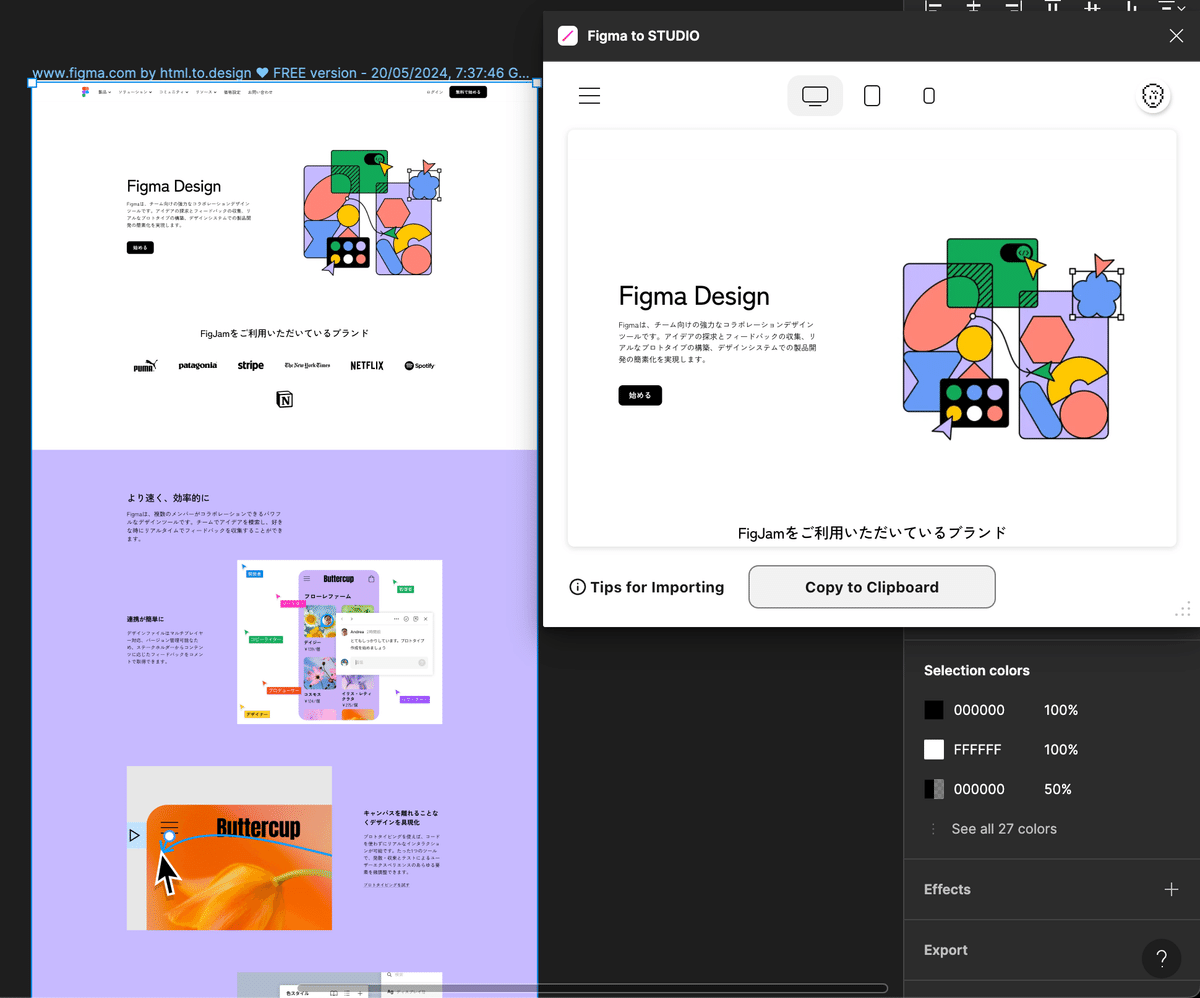Switch preview to desktop view
1200x998 pixels.
[815, 96]
